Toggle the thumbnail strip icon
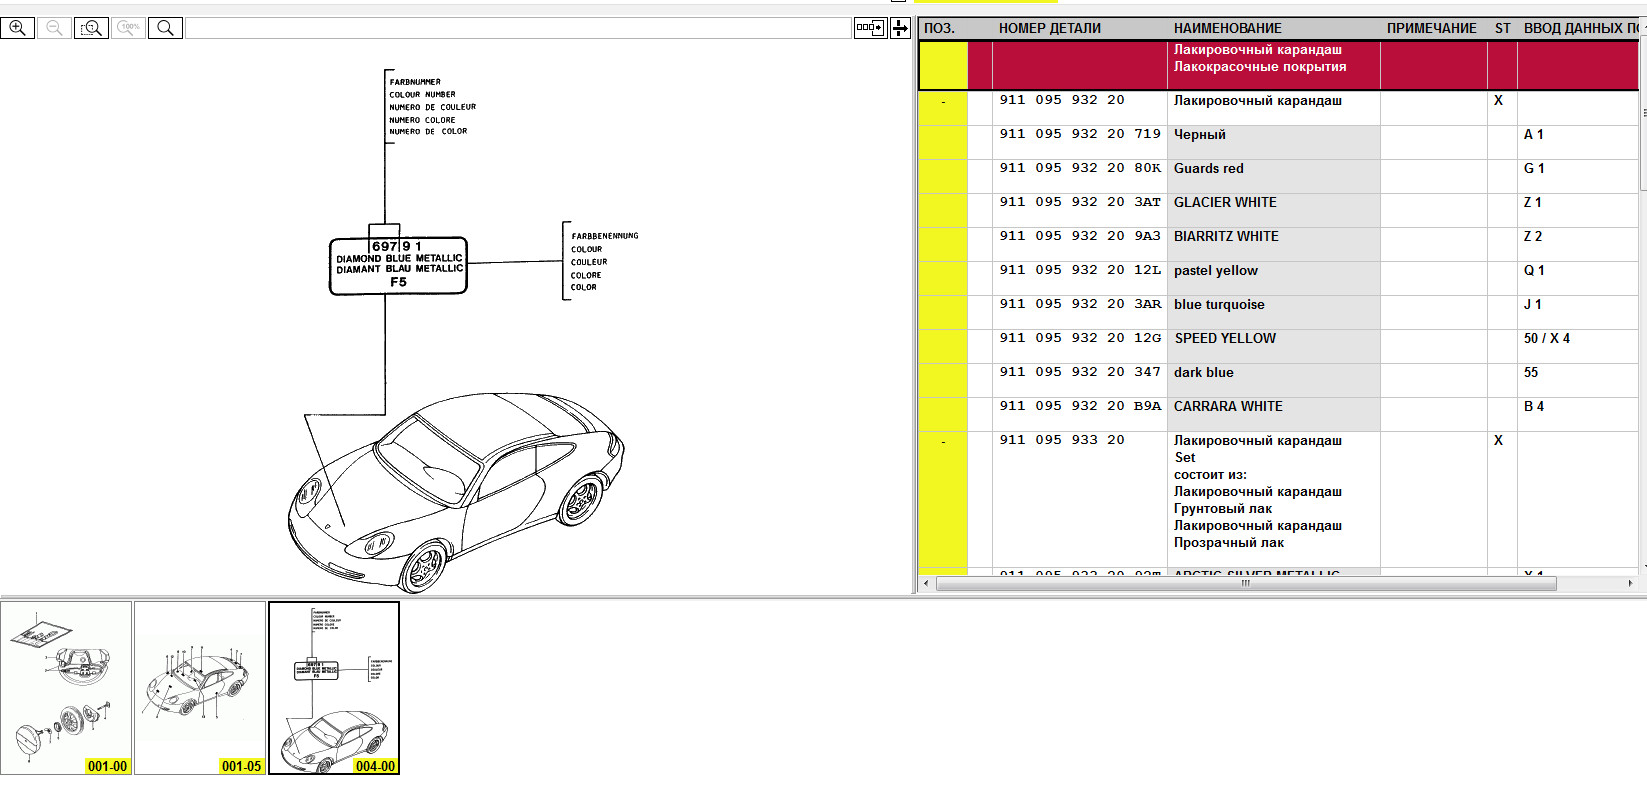Screen dimensions: 1647x785 tap(870, 28)
